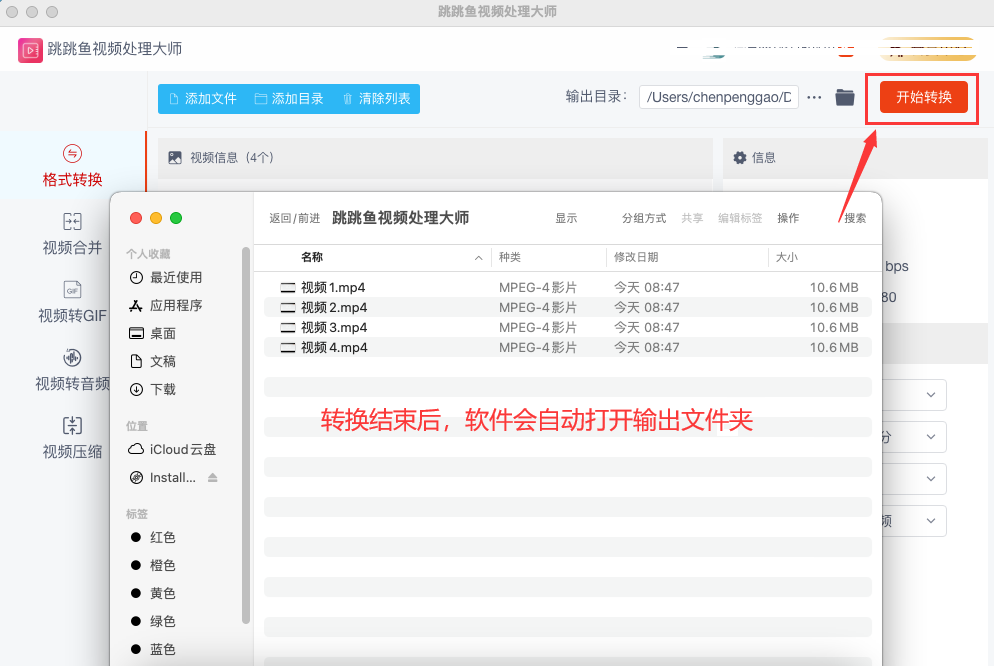The image size is (994, 666).
Task: Open iCloud云盘 in the Finder sidebar
Action: click(x=172, y=449)
